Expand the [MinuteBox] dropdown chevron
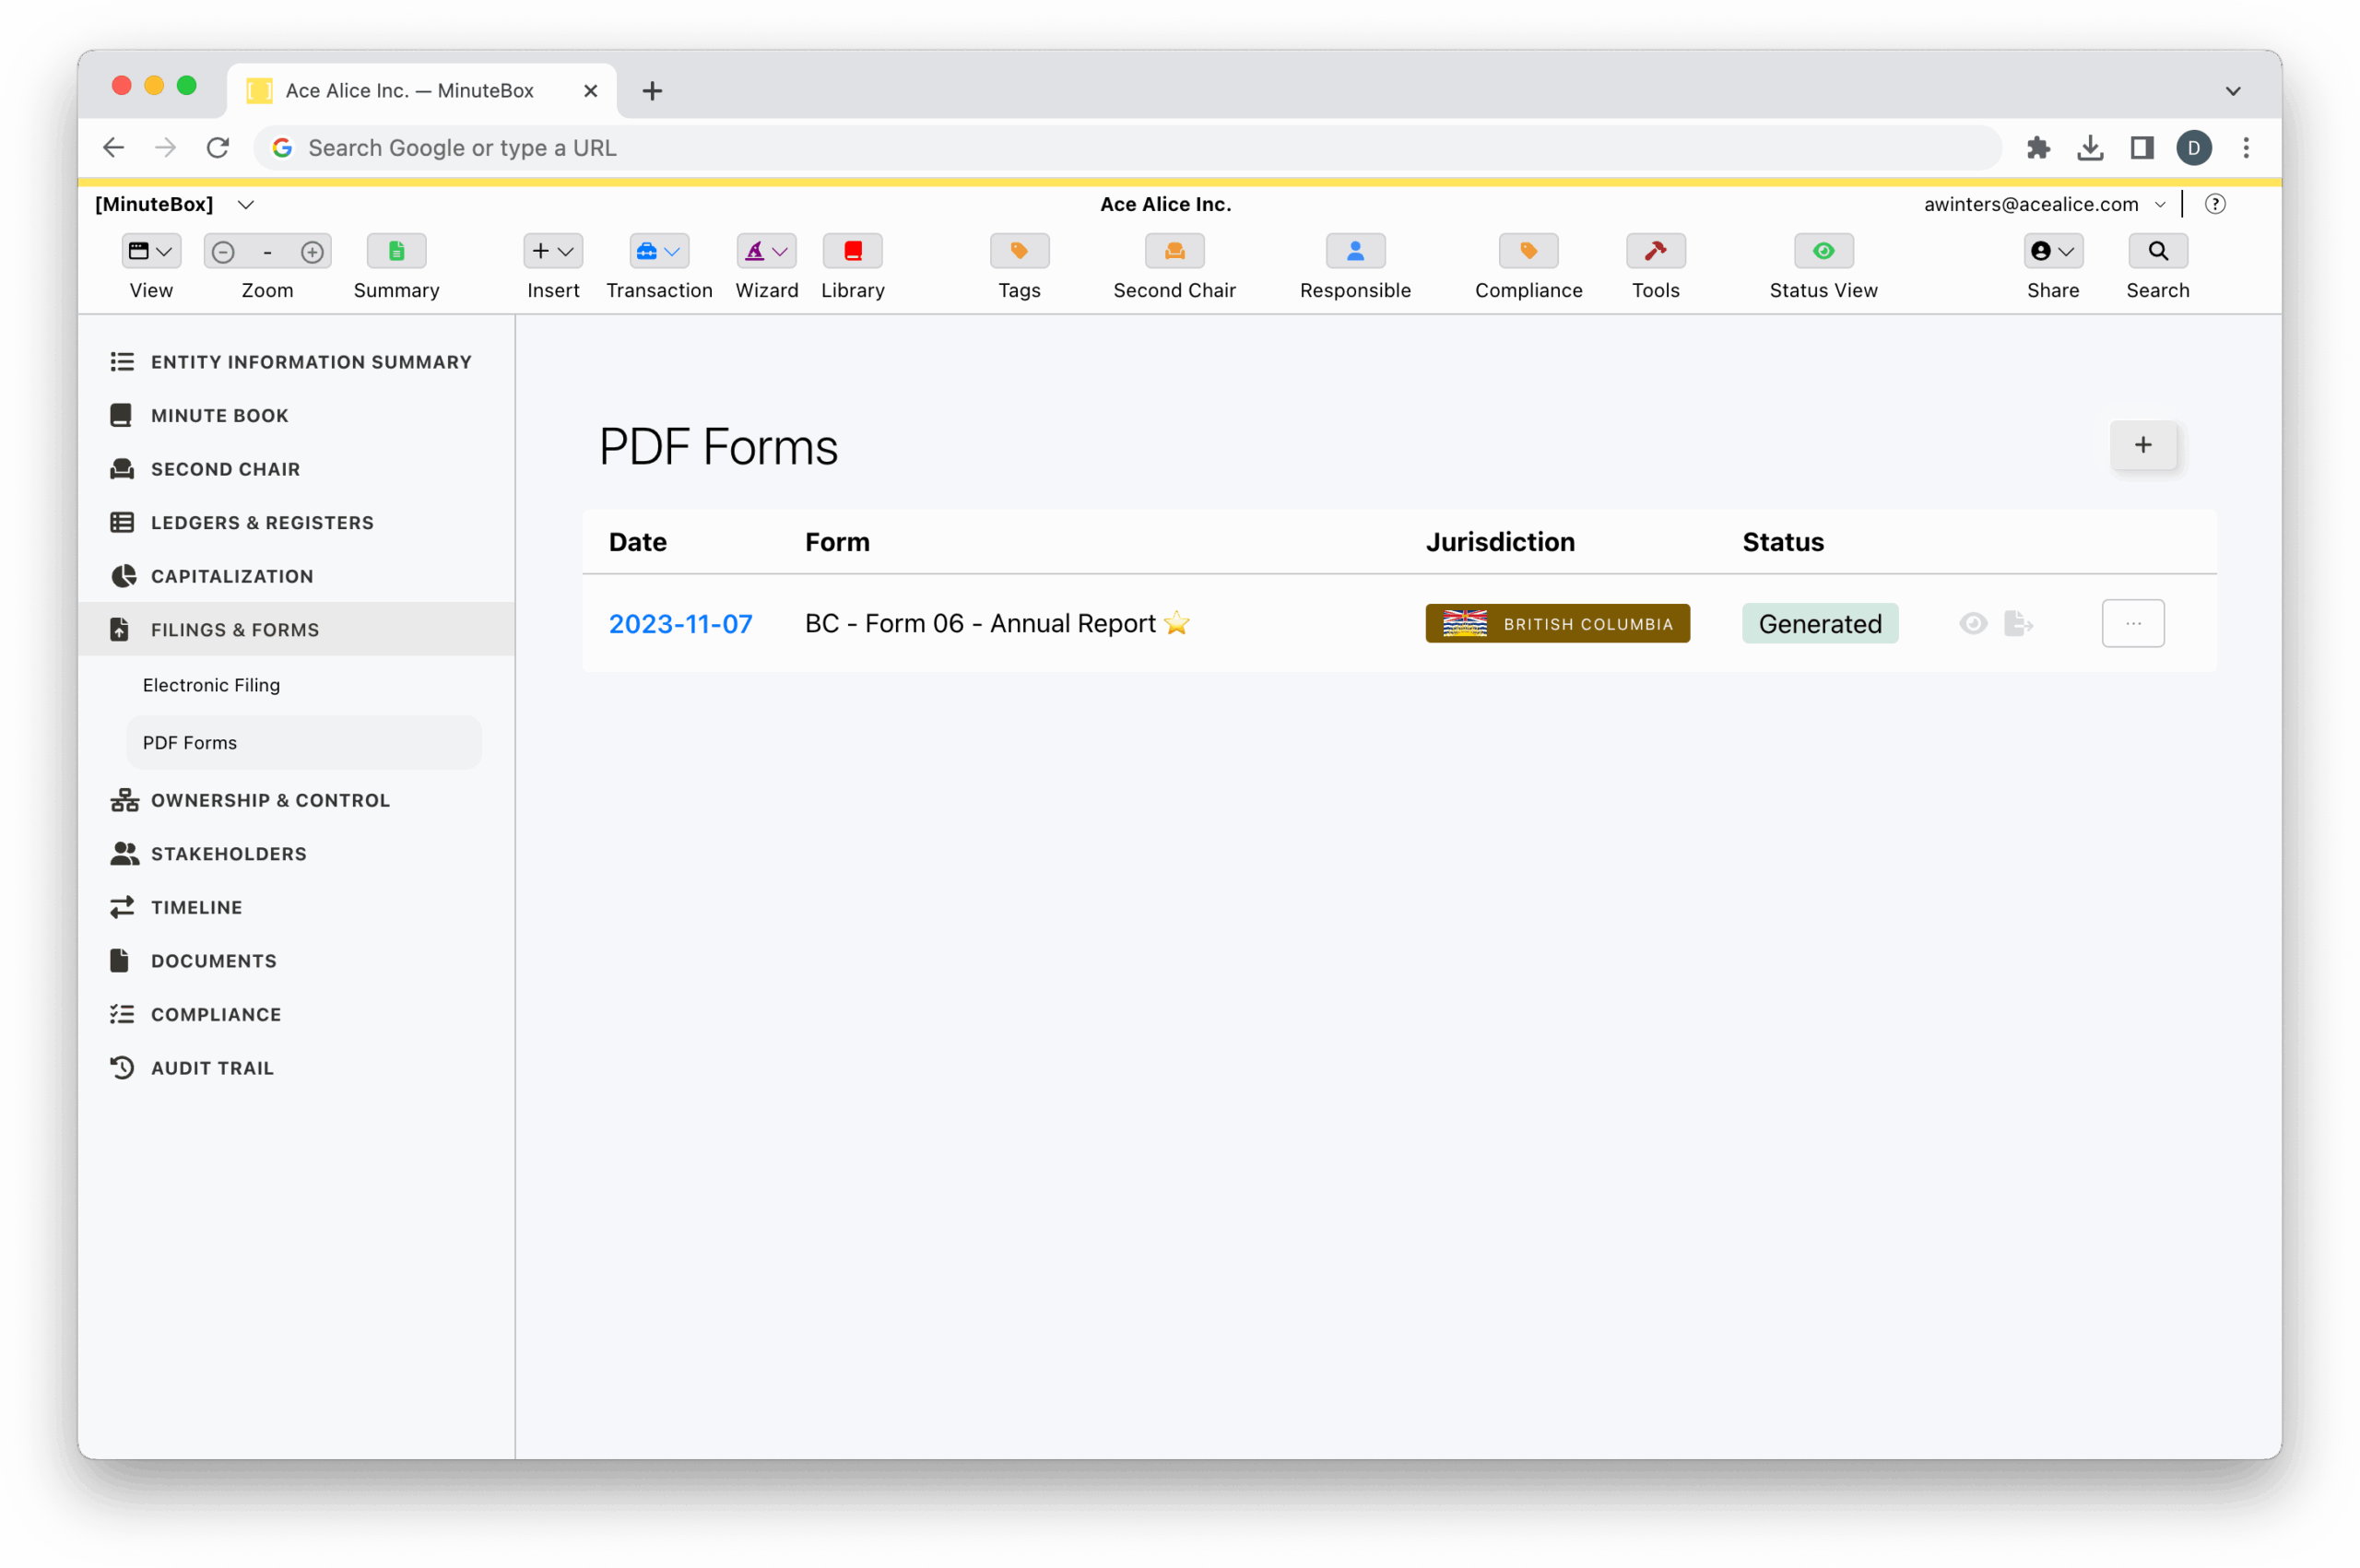The height and width of the screenshot is (1568, 2360). click(x=246, y=205)
